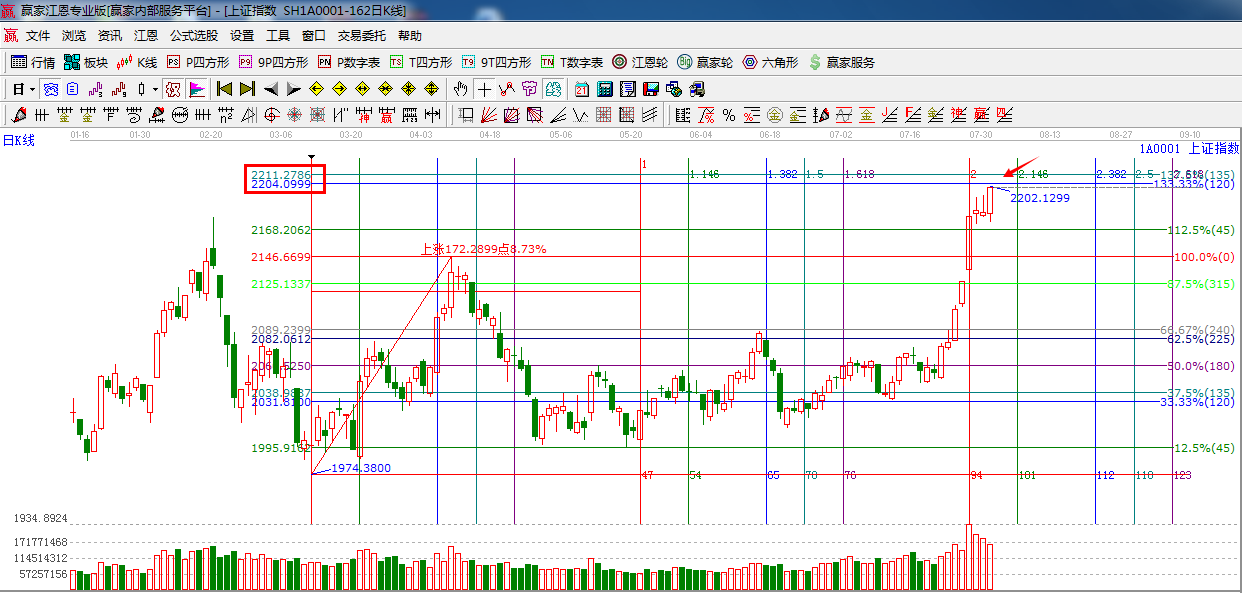Screen dimensions: 1242x593
Task: Expand the candlestick style dropdown arrow
Action: pyautogui.click(x=154, y=89)
